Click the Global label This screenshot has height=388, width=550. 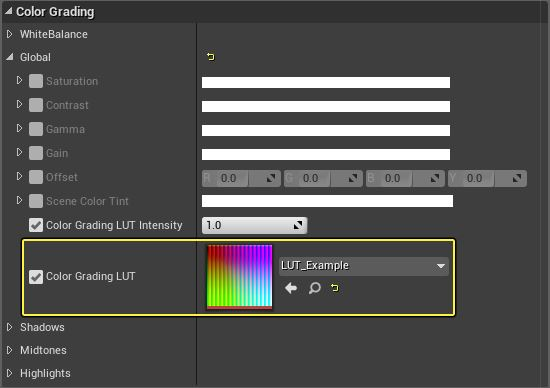(x=35, y=57)
